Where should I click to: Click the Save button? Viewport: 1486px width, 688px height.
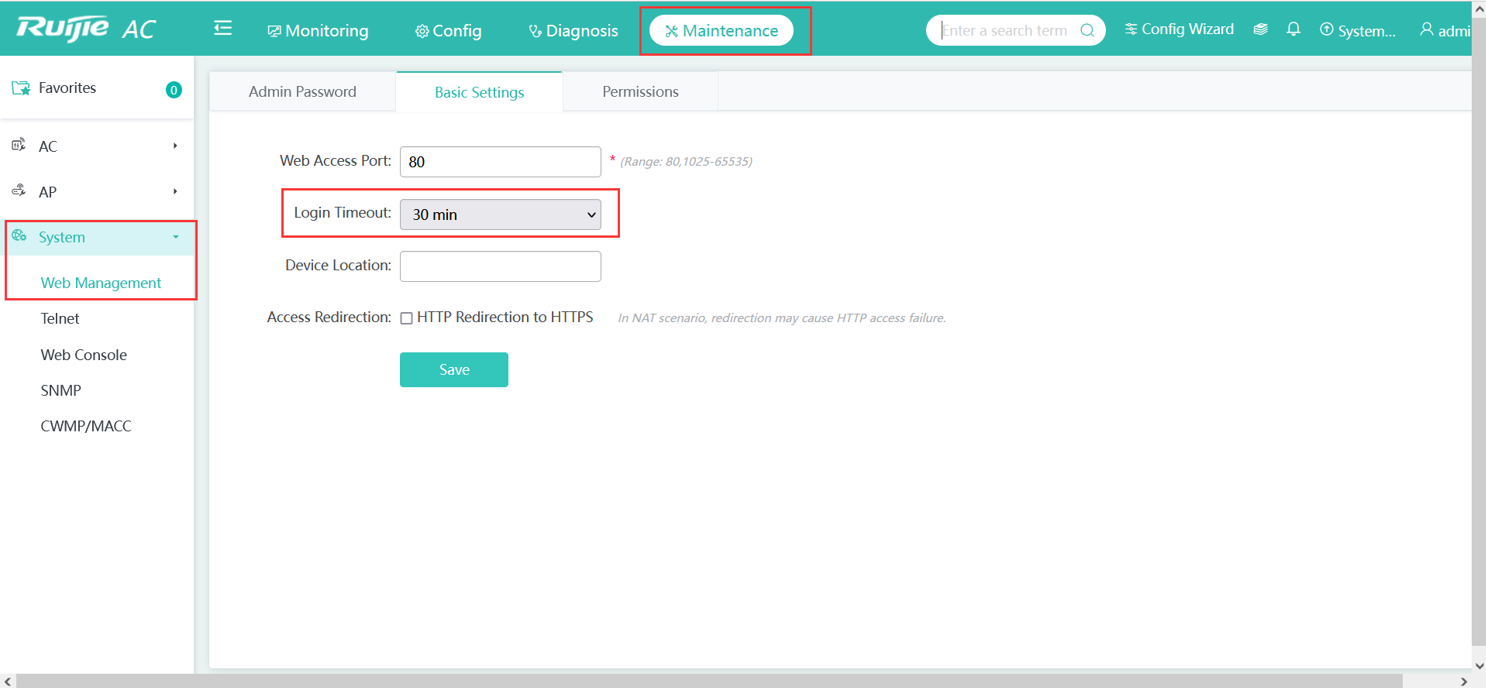[x=454, y=370]
